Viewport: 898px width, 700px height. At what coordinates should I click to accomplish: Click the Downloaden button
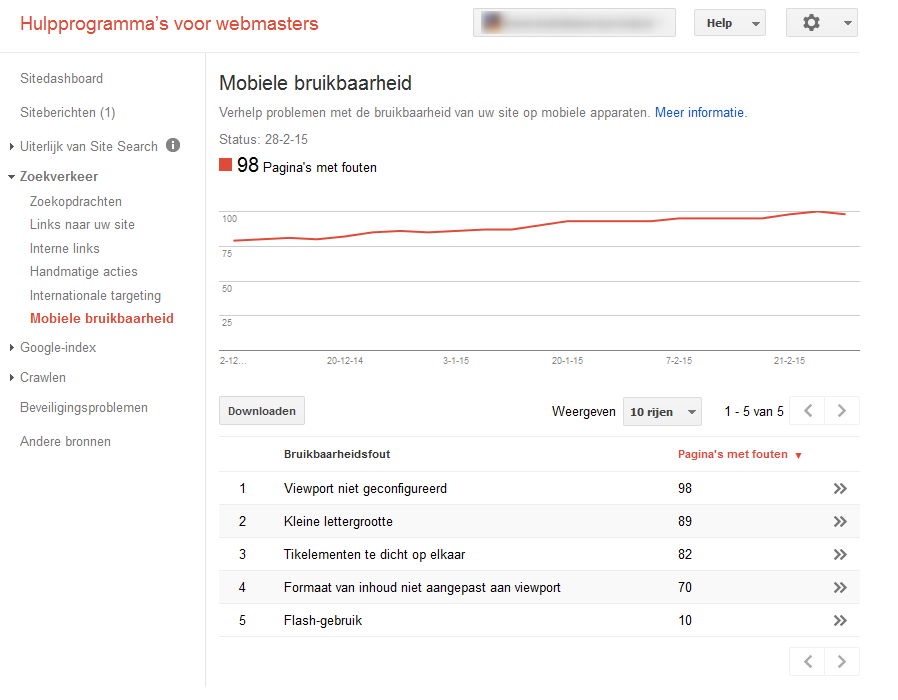pos(262,411)
